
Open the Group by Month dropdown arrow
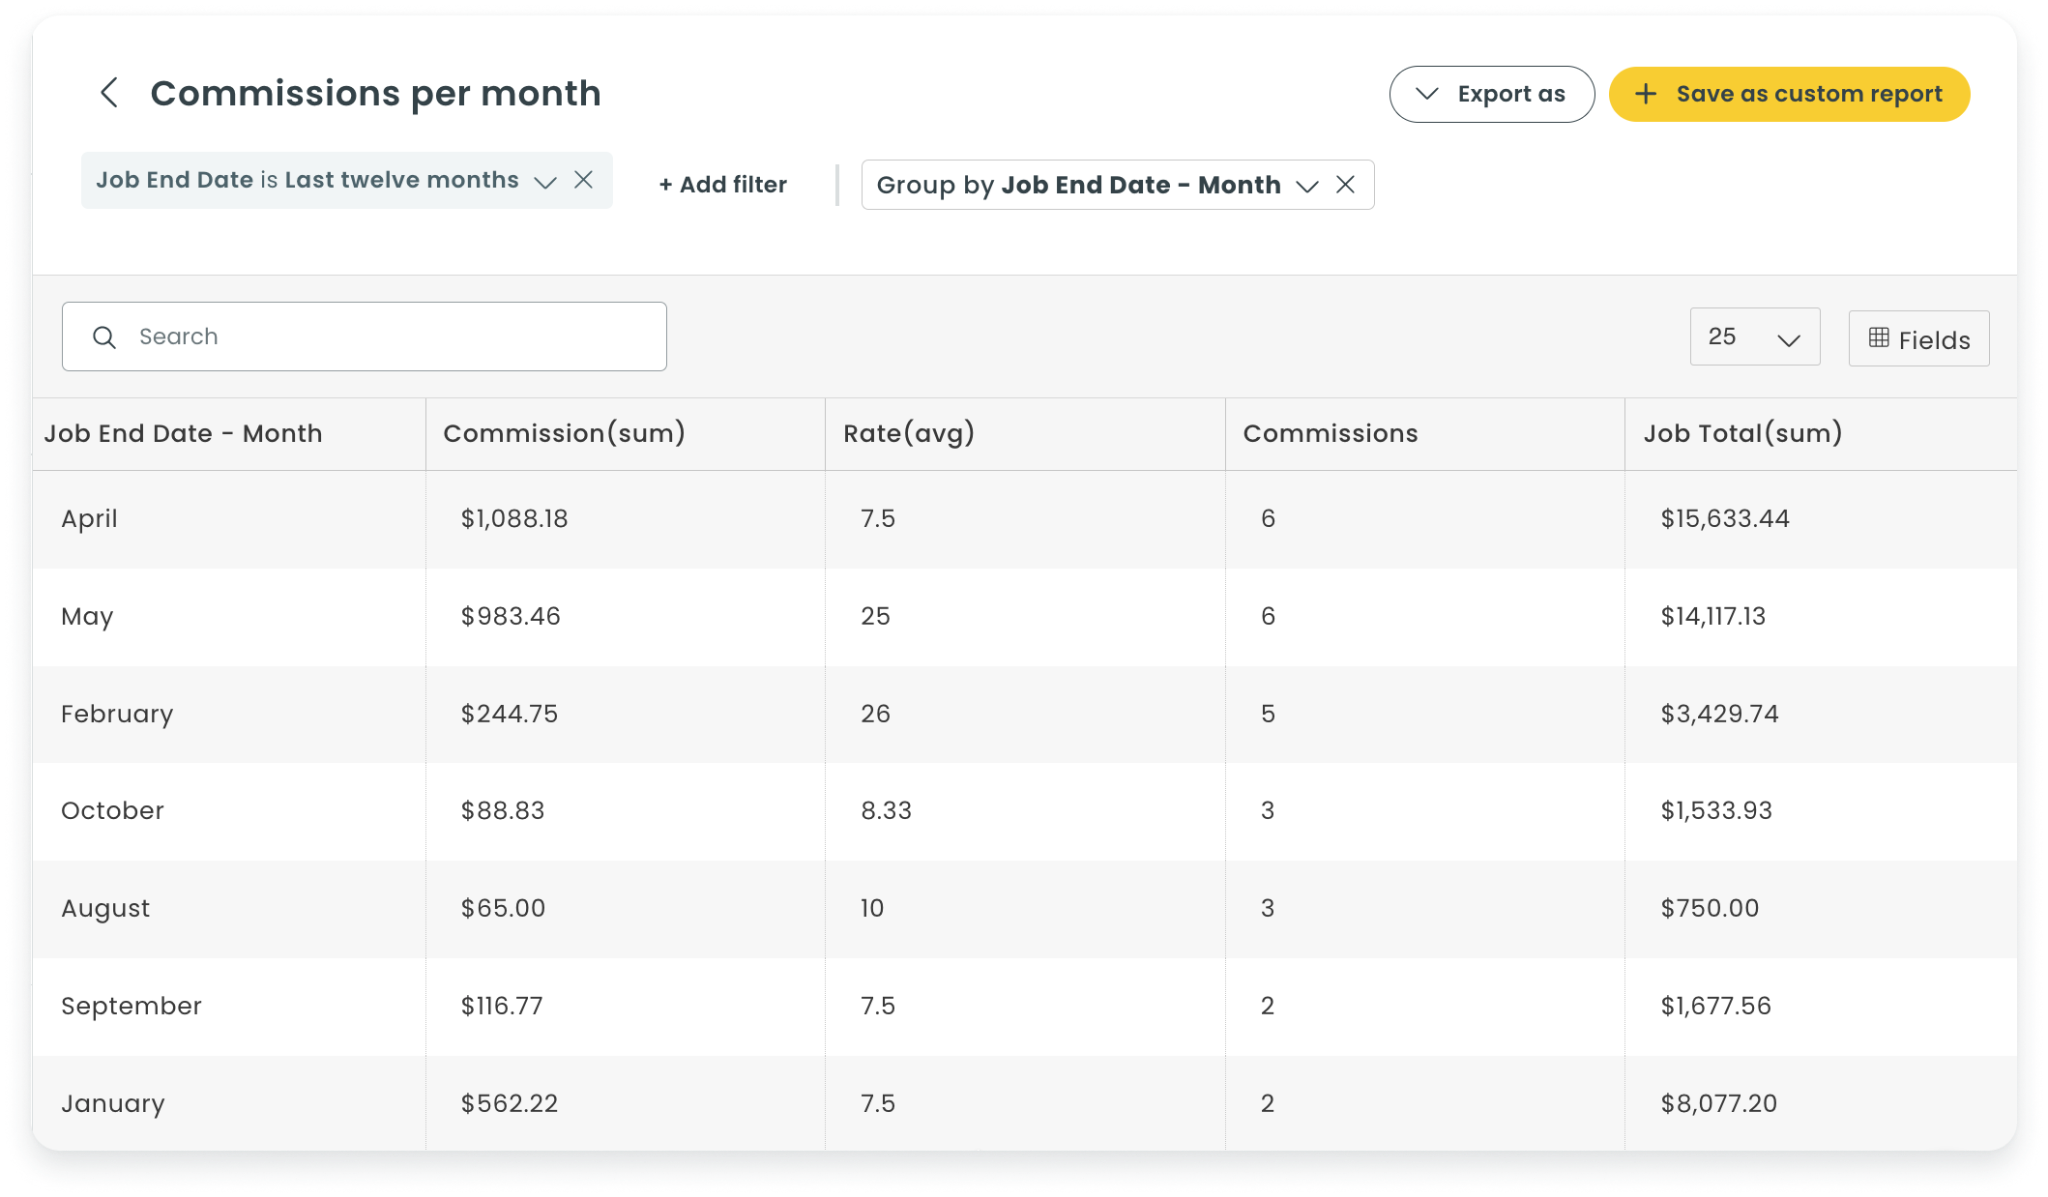coord(1307,186)
